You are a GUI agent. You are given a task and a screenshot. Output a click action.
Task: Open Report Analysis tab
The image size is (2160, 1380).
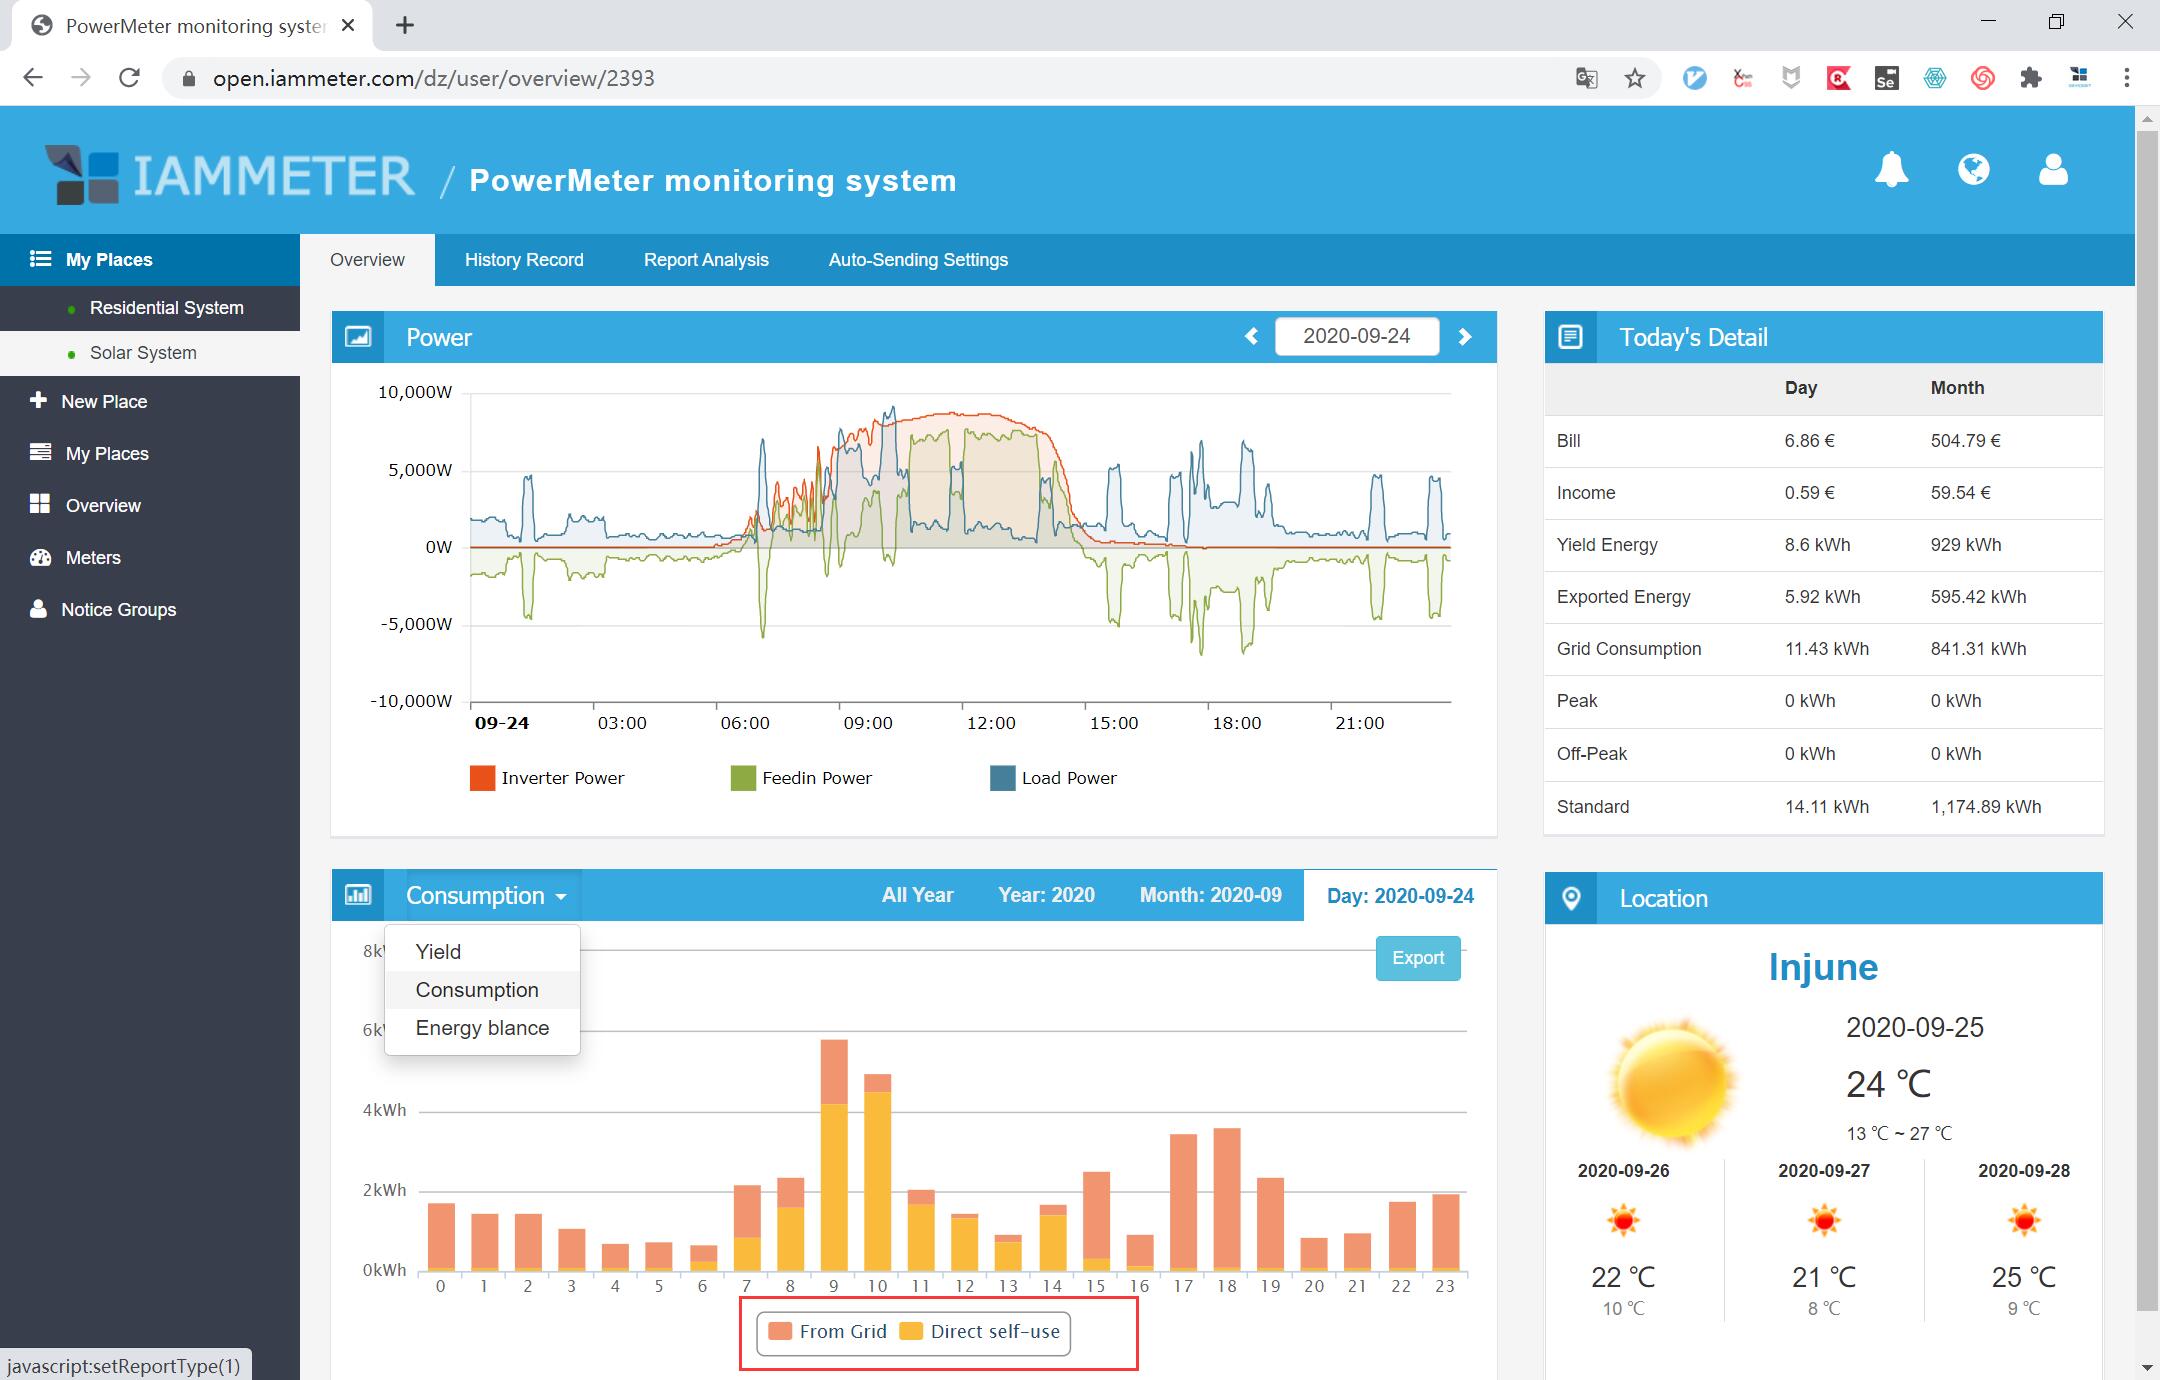[x=706, y=260]
